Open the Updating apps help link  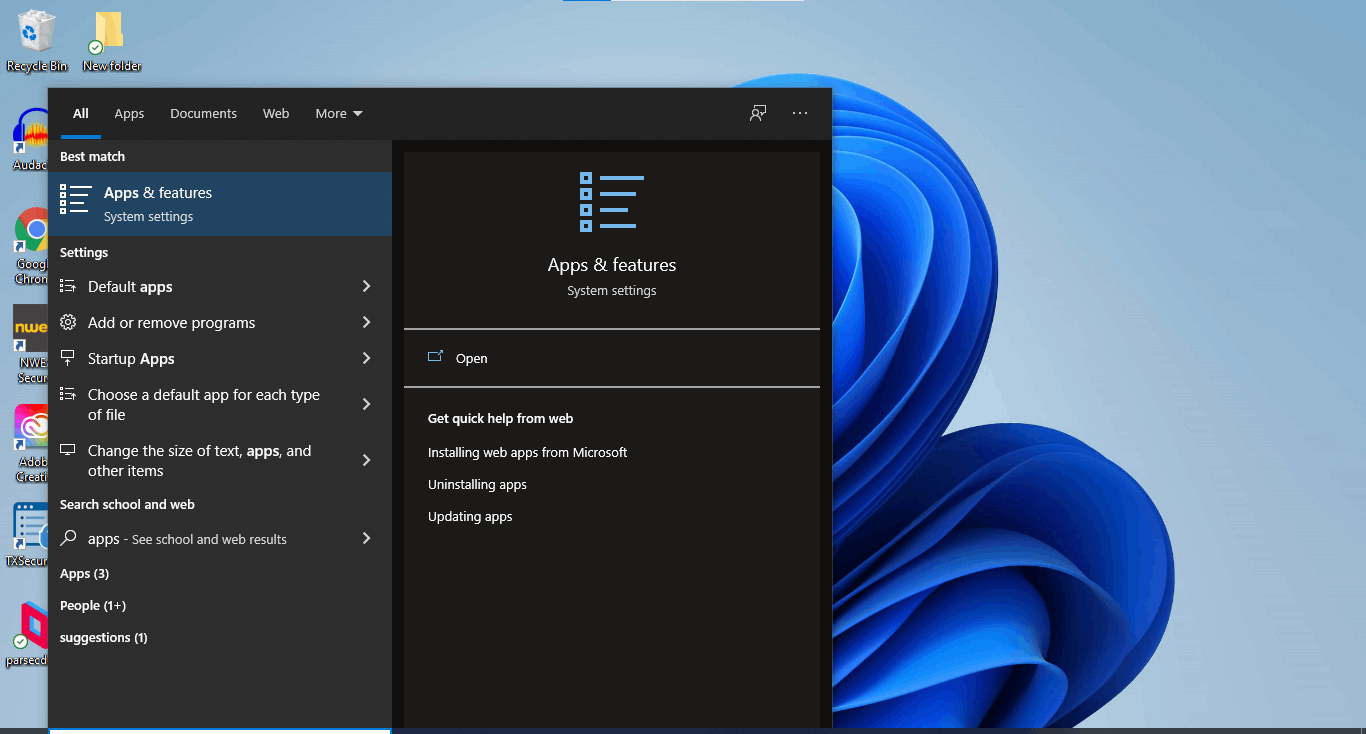[470, 516]
